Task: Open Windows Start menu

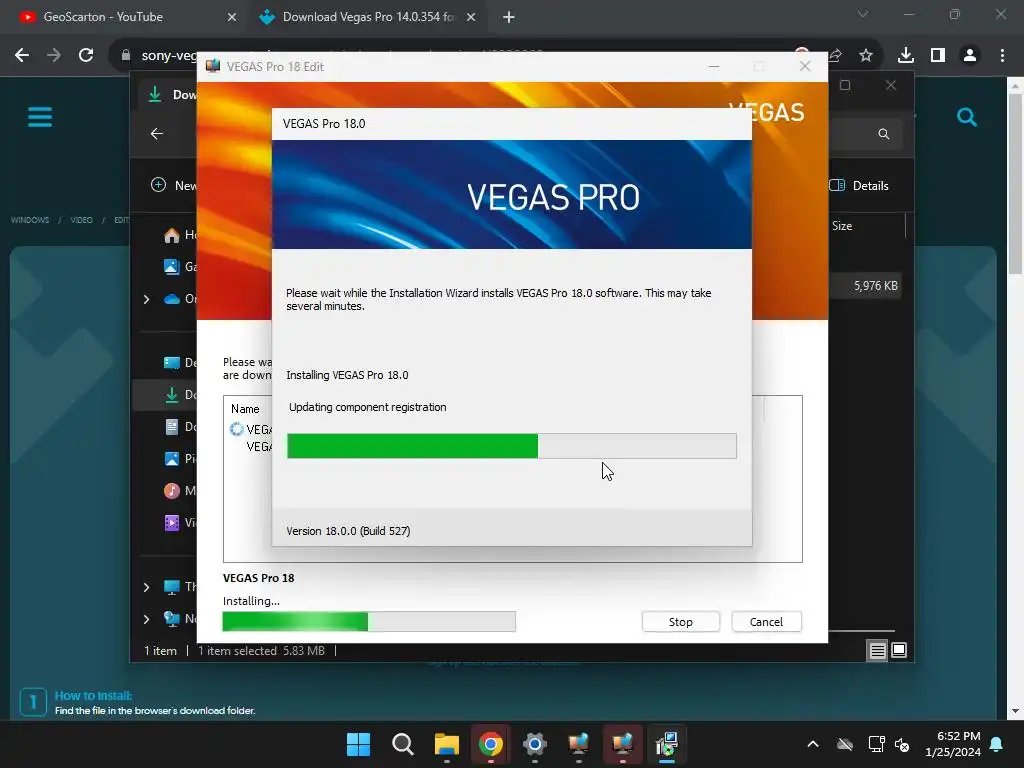Action: pyautogui.click(x=359, y=744)
